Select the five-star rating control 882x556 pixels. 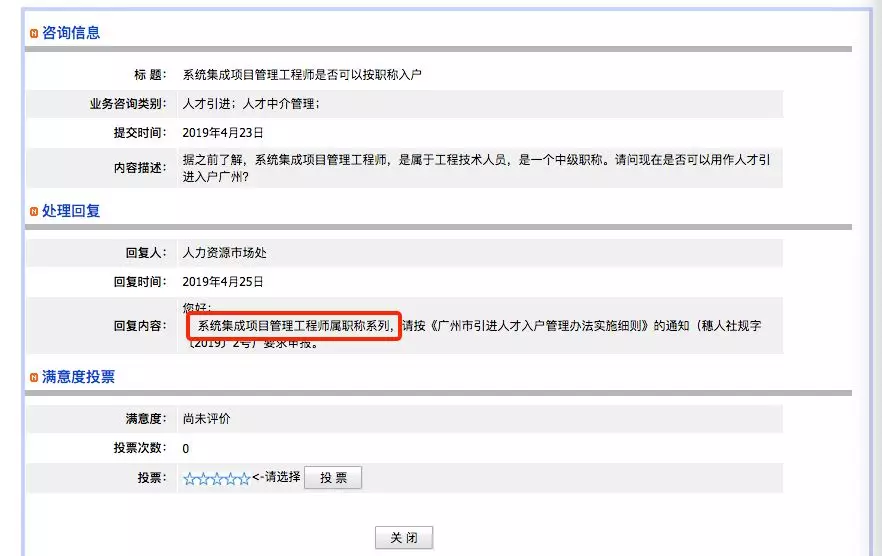point(217,479)
